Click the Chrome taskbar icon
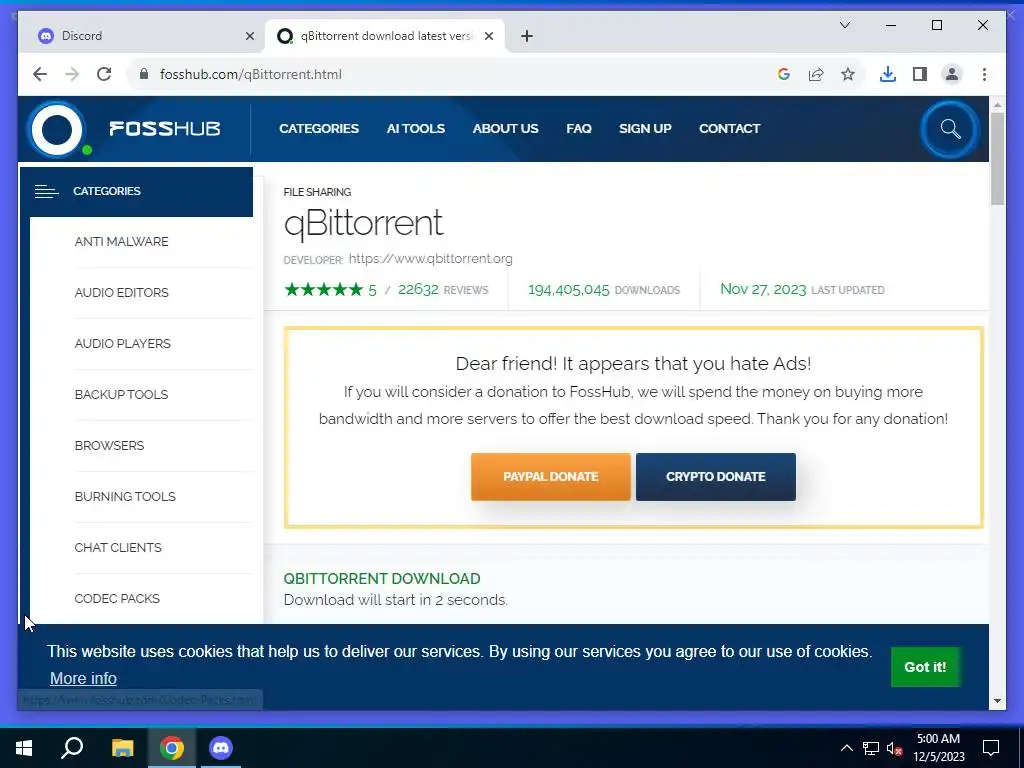The width and height of the screenshot is (1024, 768). click(172, 748)
